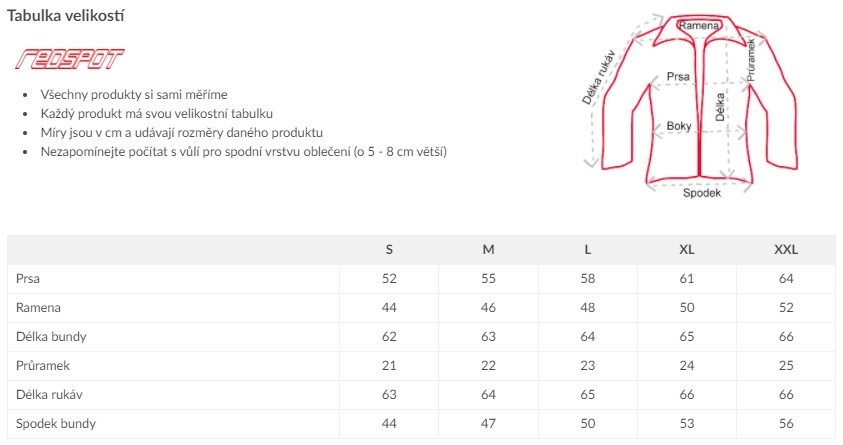This screenshot has height=445, width=843.
Task: Click Spodek bundy value 56 for XXL
Action: click(x=786, y=424)
